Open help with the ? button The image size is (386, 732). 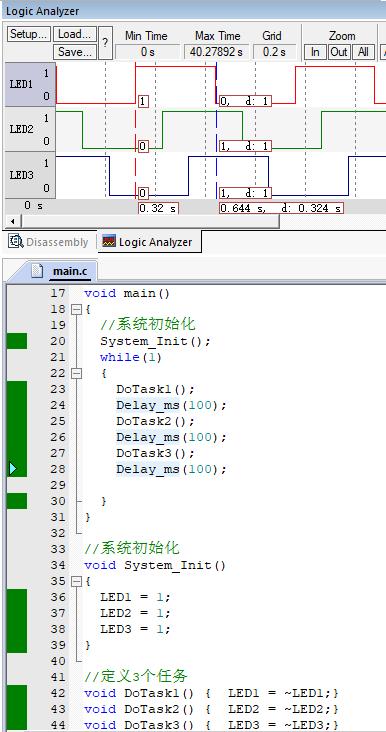coord(105,43)
